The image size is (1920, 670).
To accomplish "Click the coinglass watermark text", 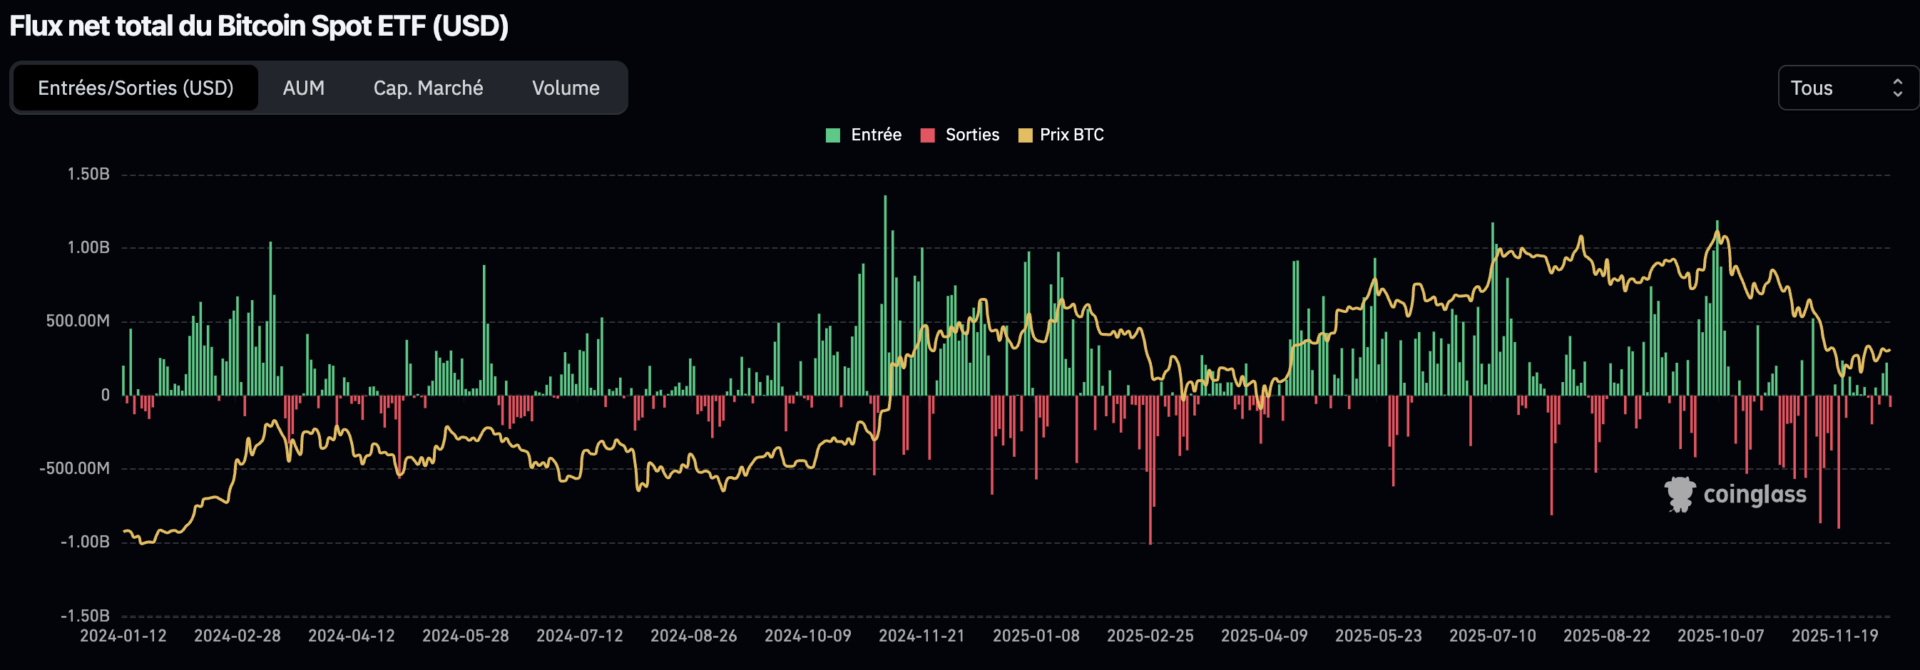I will (x=1754, y=495).
